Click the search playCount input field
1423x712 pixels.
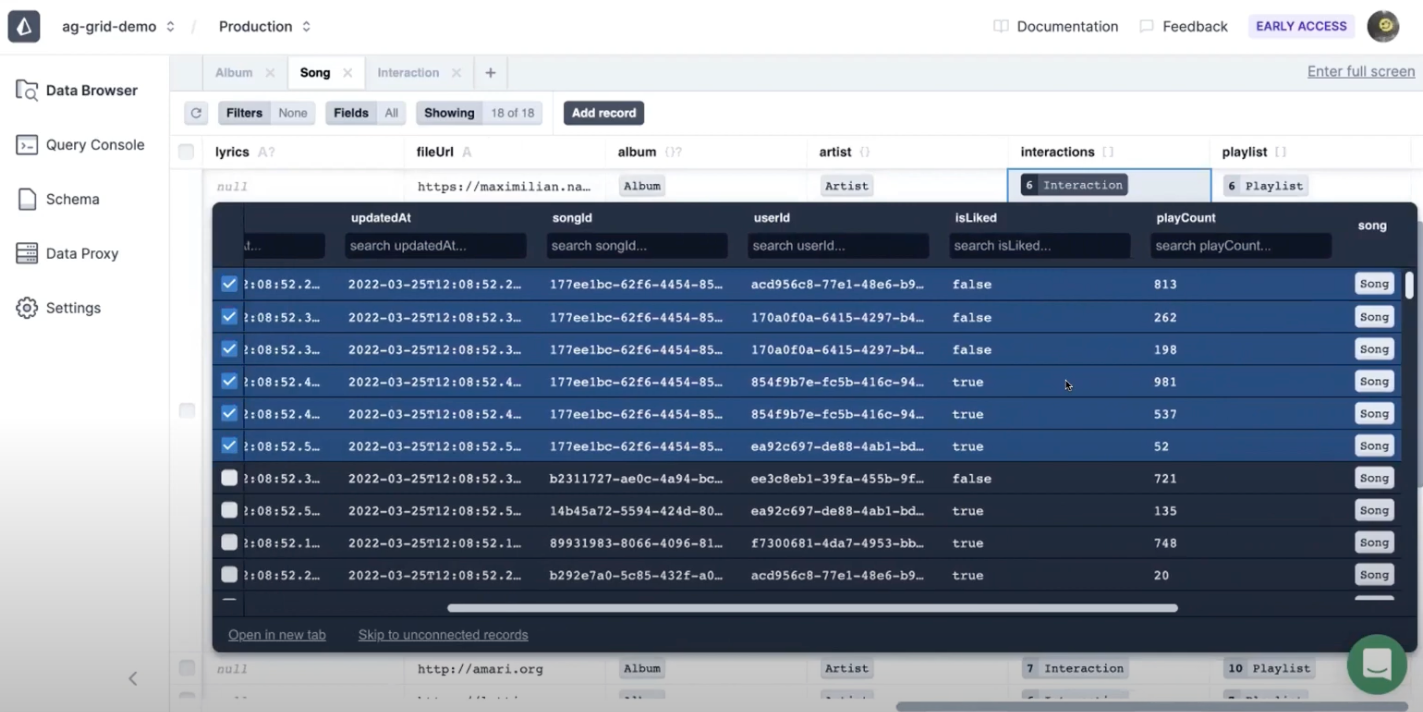coord(1240,245)
